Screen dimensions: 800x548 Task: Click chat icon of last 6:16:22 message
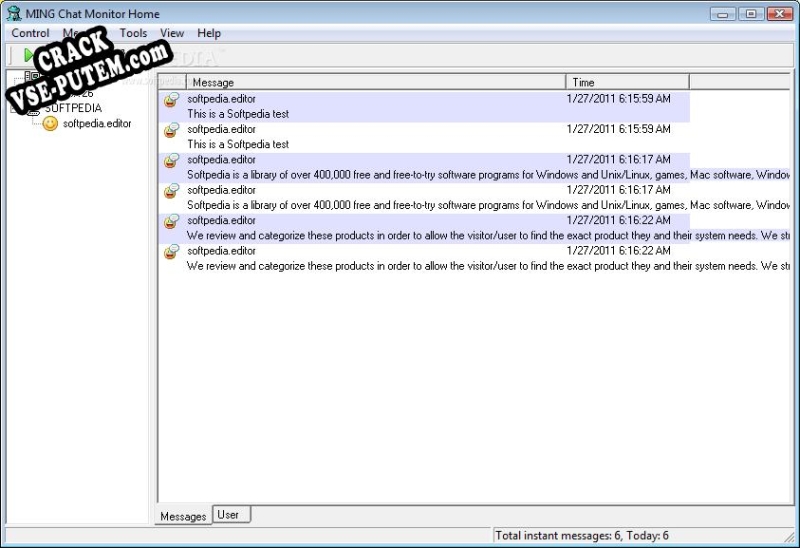pos(171,252)
